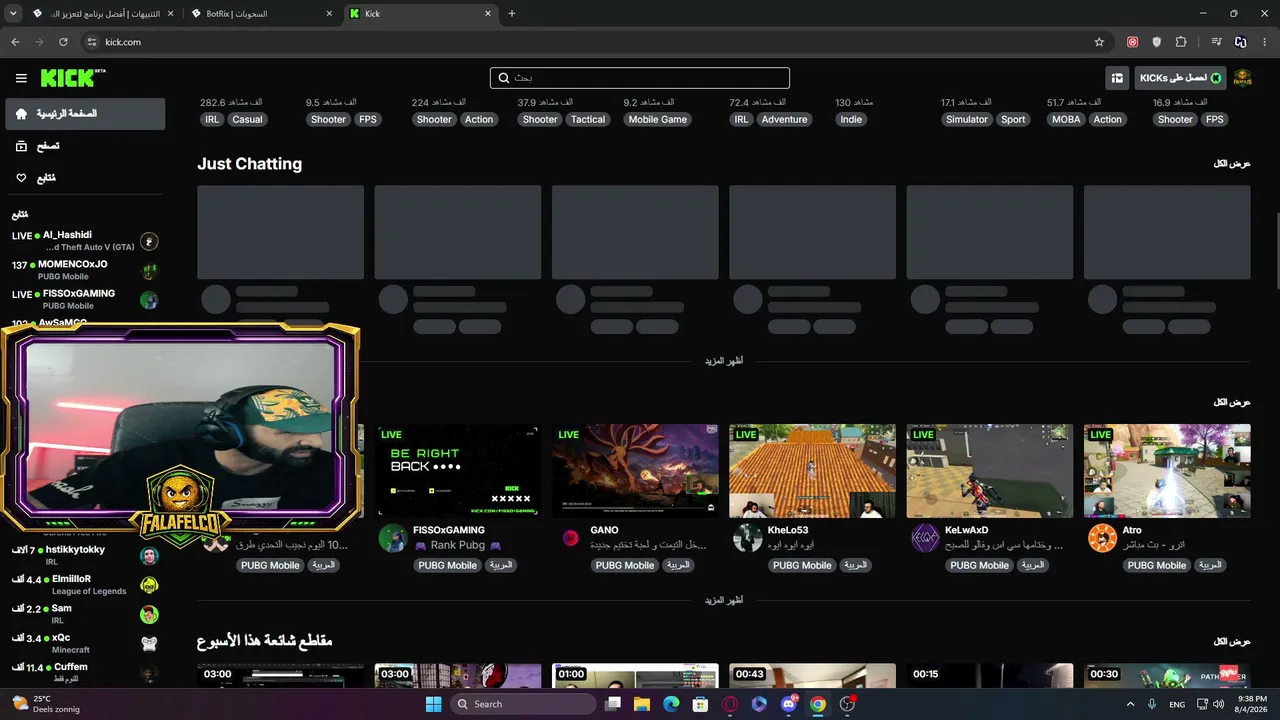Switch to the first Arabic-titled browser tab

103,14
